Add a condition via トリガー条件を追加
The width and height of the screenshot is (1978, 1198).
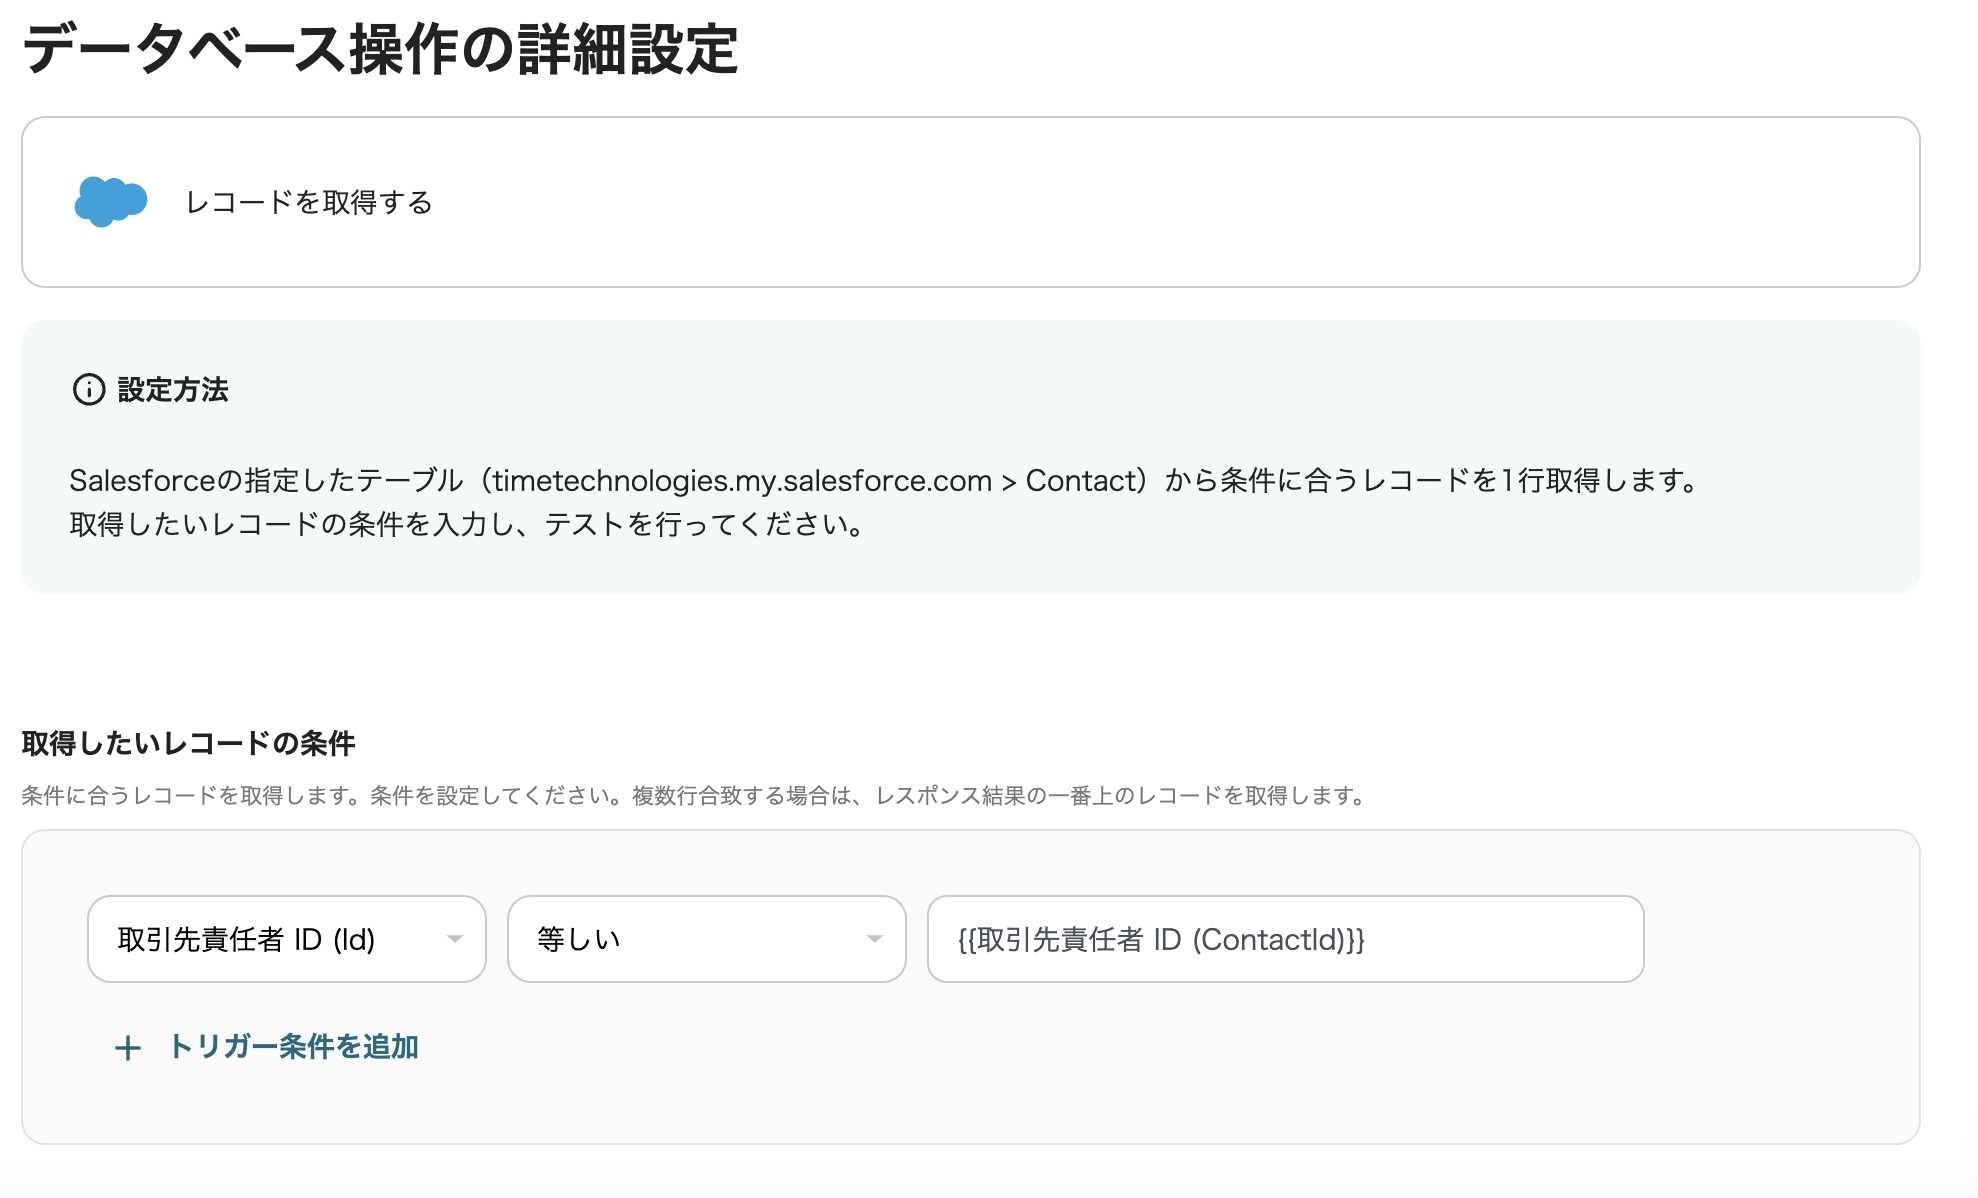293,1047
